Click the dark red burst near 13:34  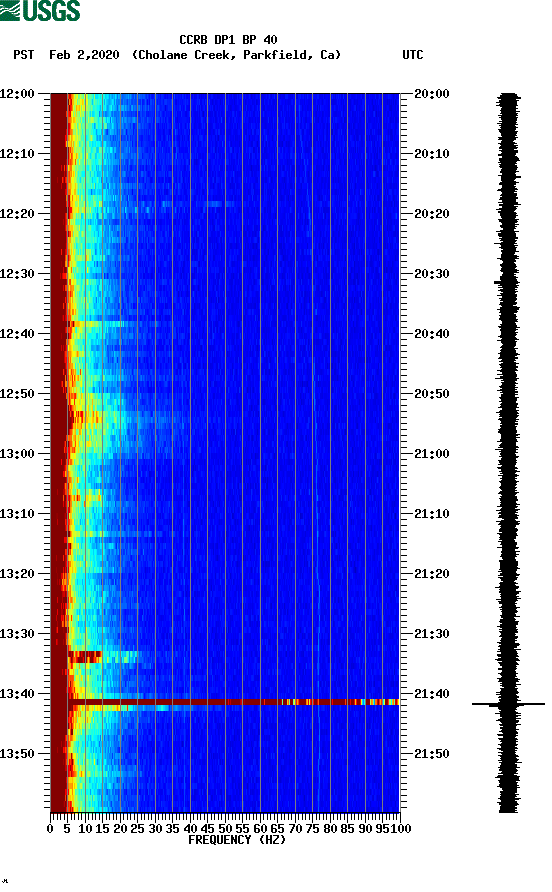pyautogui.click(x=84, y=657)
